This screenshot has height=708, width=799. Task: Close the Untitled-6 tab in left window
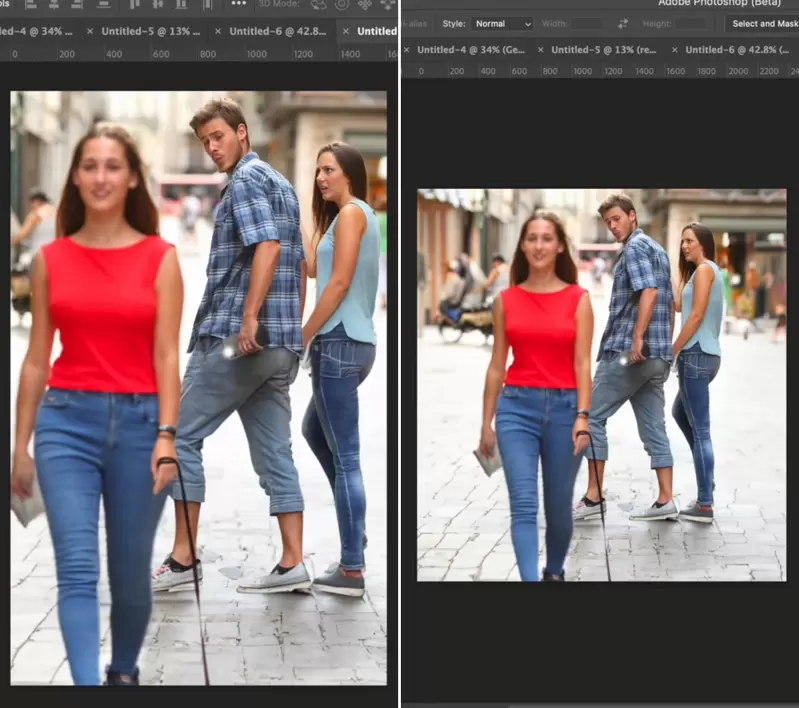(218, 31)
